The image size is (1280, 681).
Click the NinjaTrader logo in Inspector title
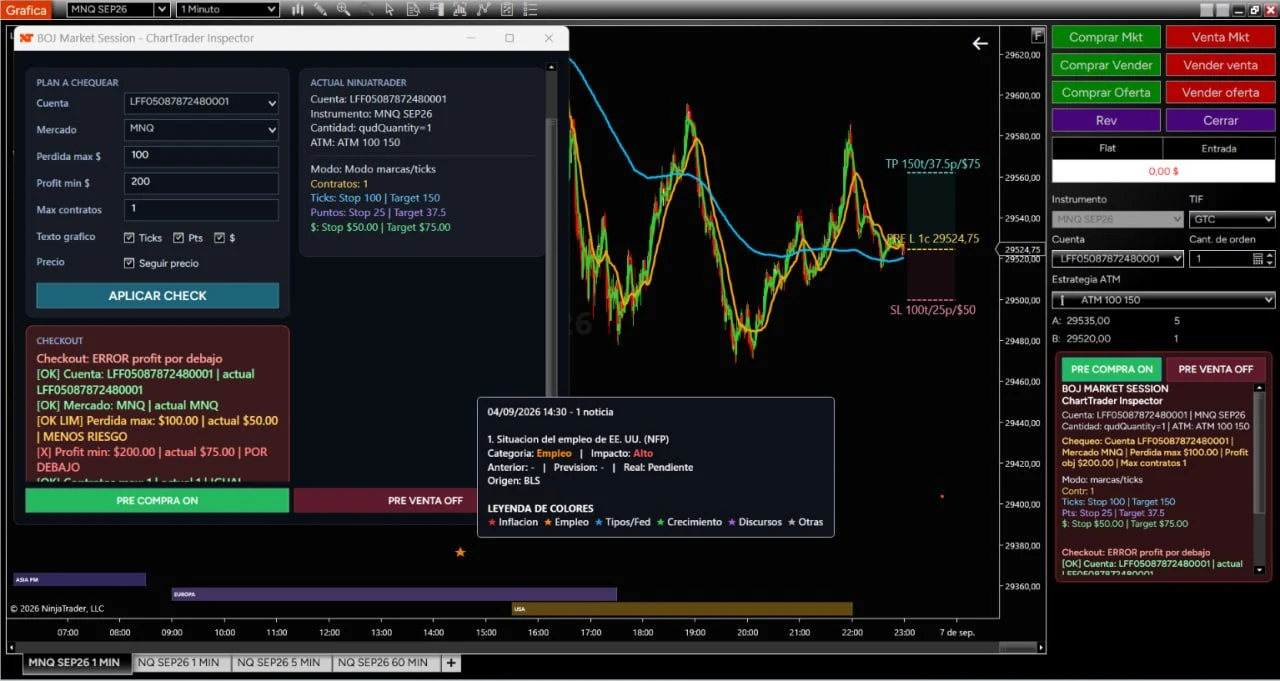pos(26,38)
